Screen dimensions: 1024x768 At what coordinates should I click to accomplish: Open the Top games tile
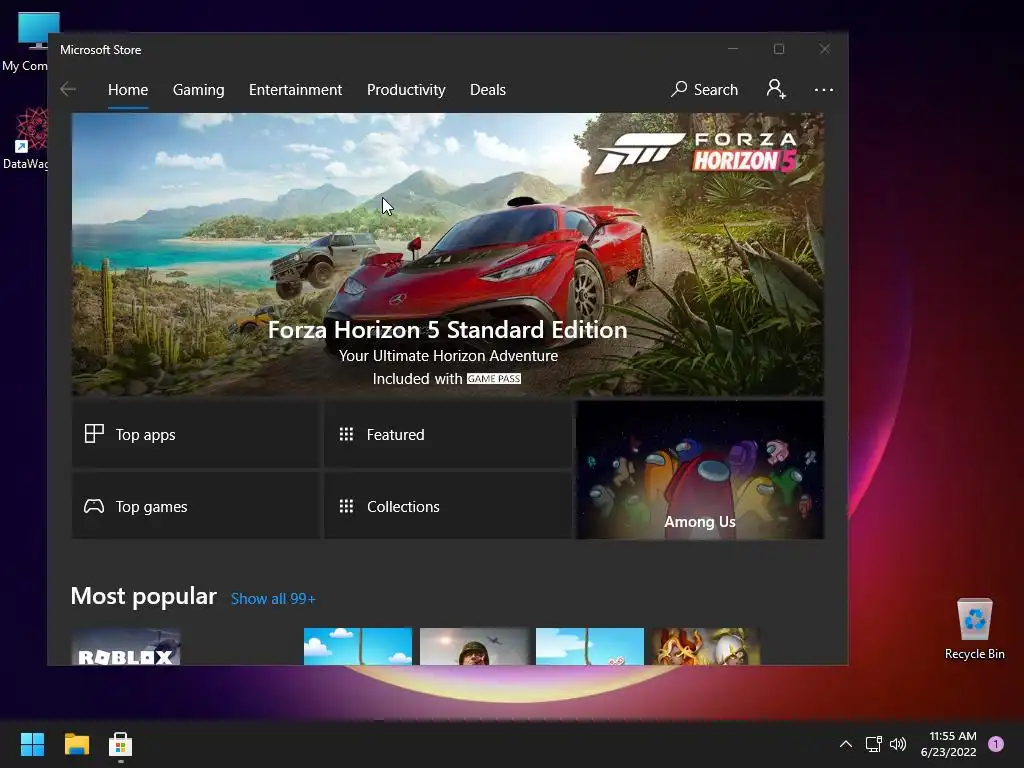pyautogui.click(x=195, y=506)
